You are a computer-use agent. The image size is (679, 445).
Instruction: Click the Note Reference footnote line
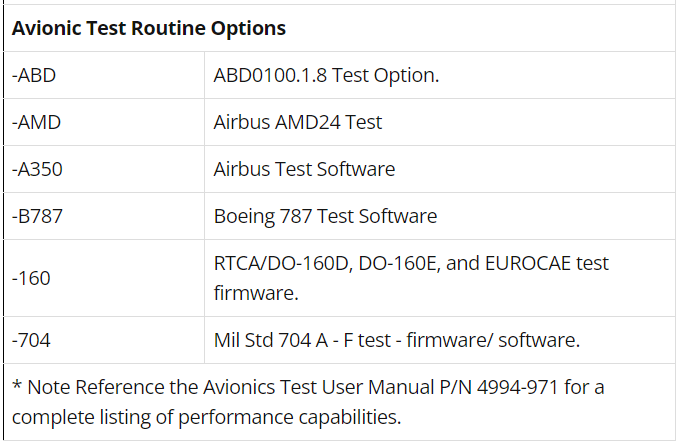click(x=308, y=387)
